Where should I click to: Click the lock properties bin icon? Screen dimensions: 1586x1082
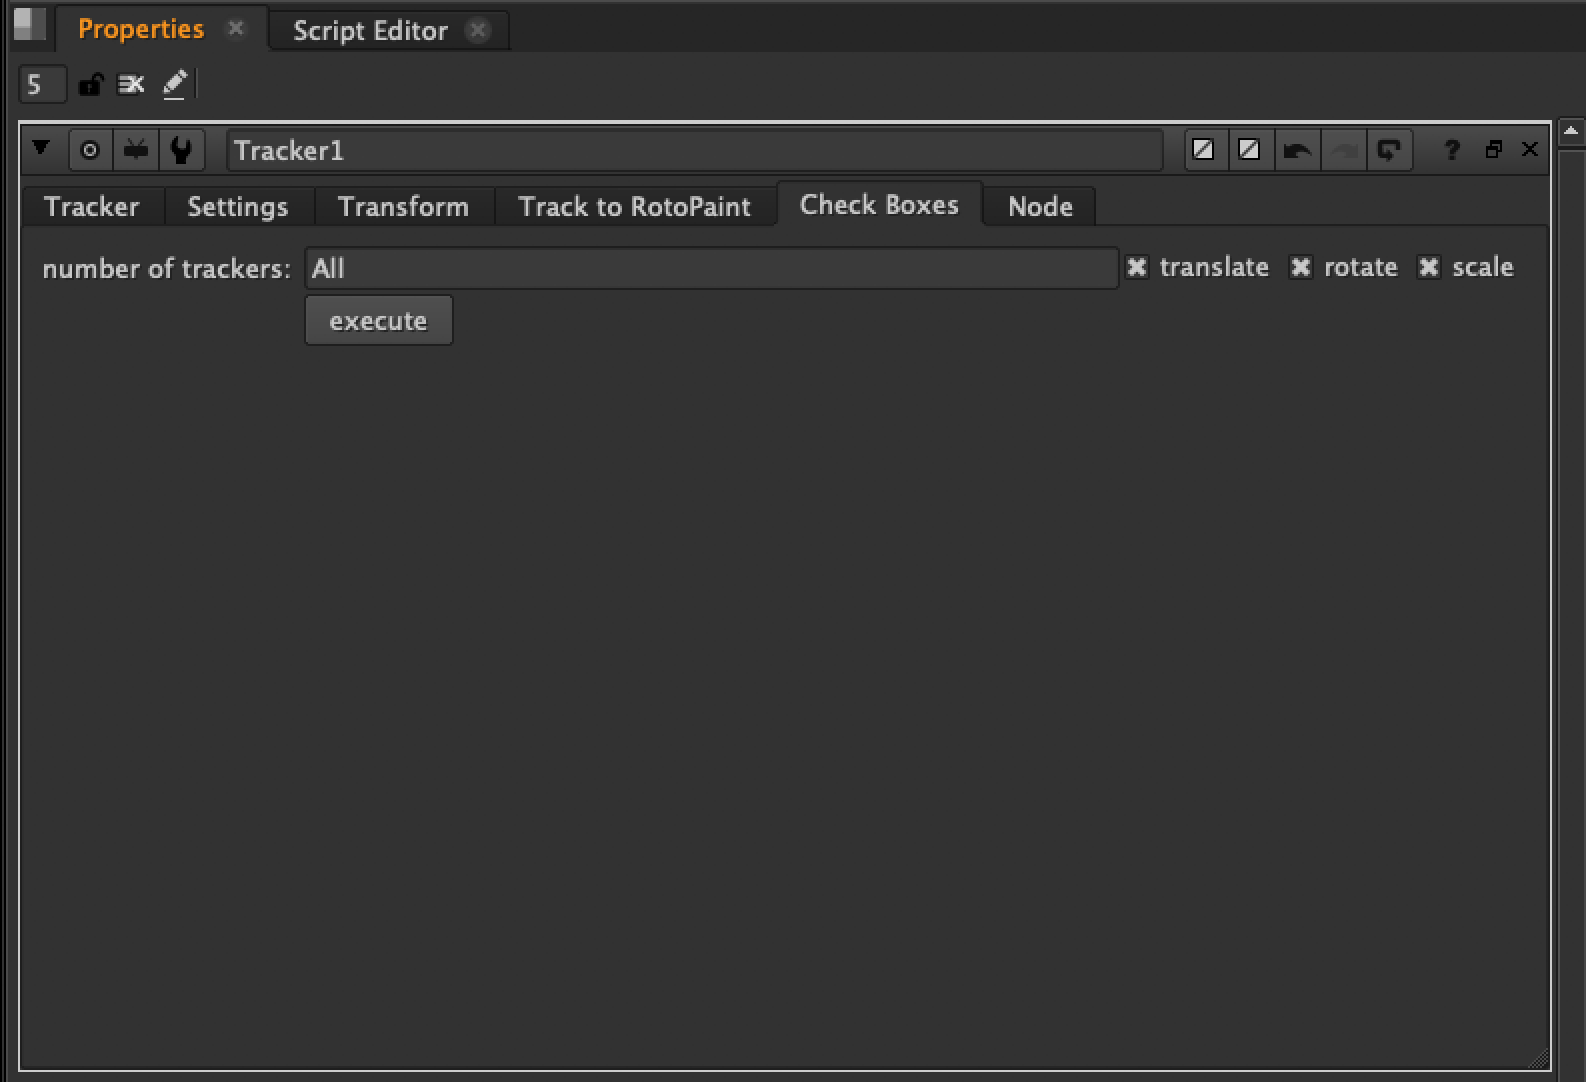pos(90,85)
